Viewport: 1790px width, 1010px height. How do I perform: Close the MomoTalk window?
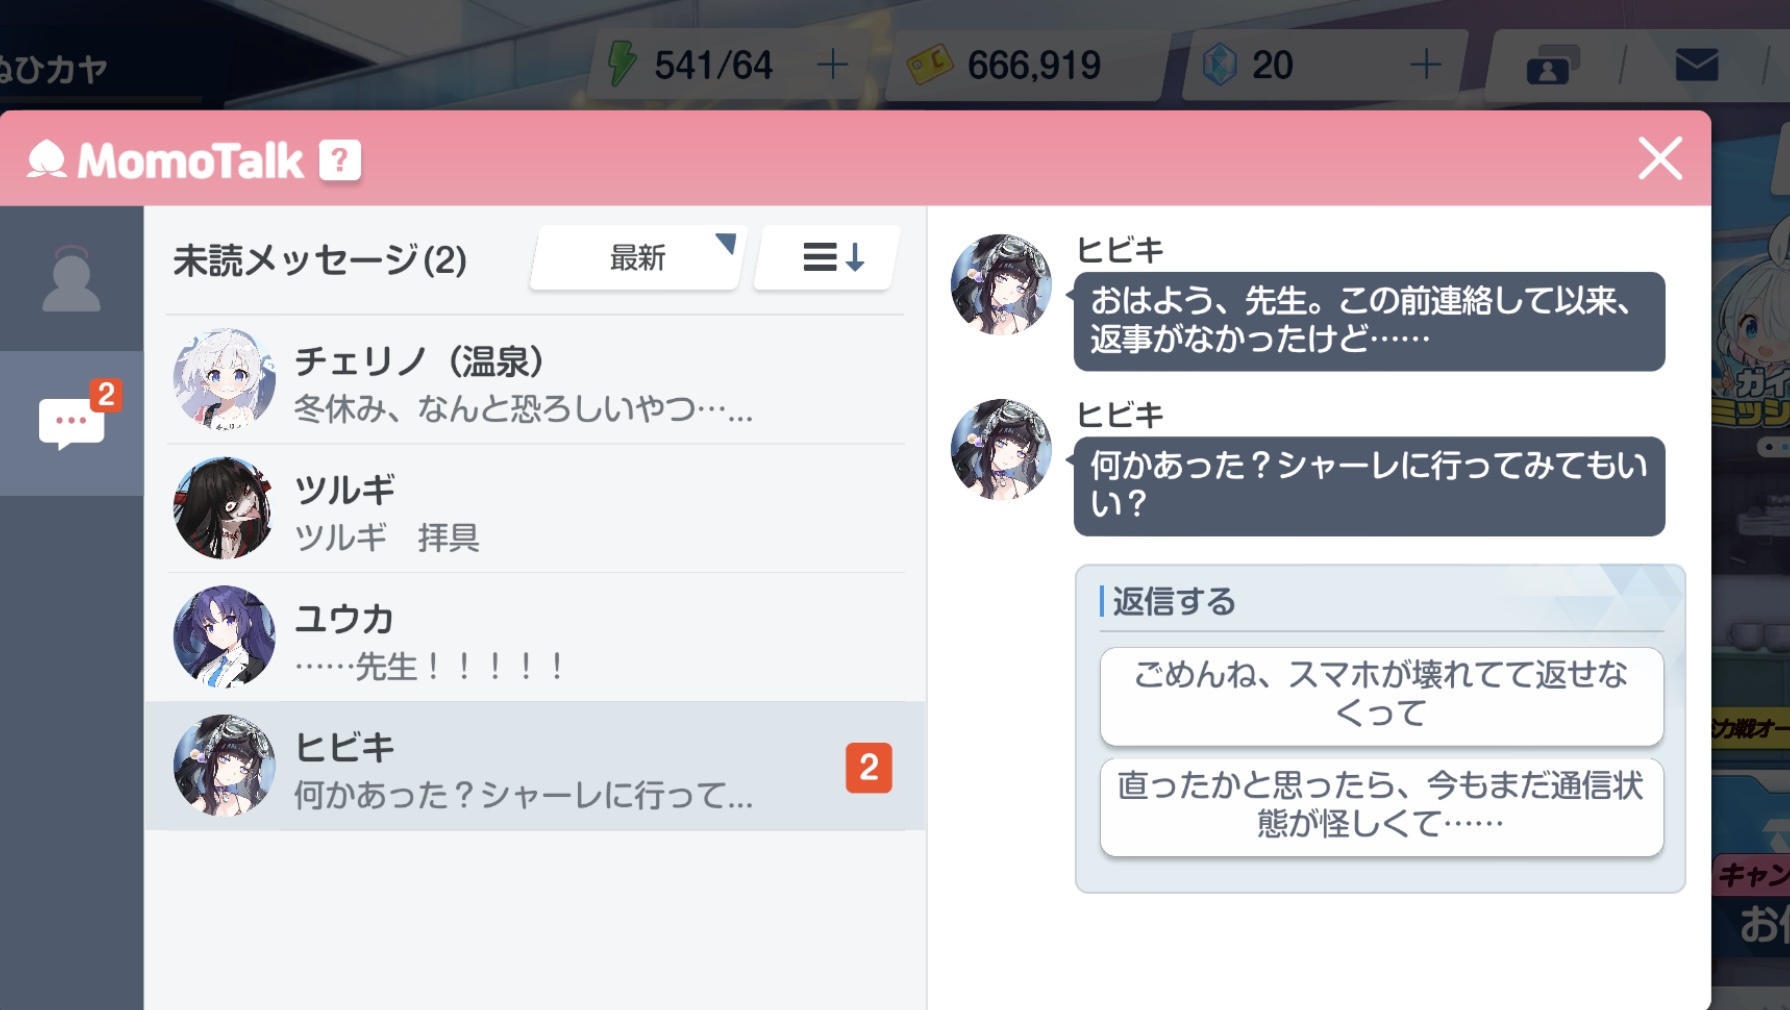(1660, 158)
